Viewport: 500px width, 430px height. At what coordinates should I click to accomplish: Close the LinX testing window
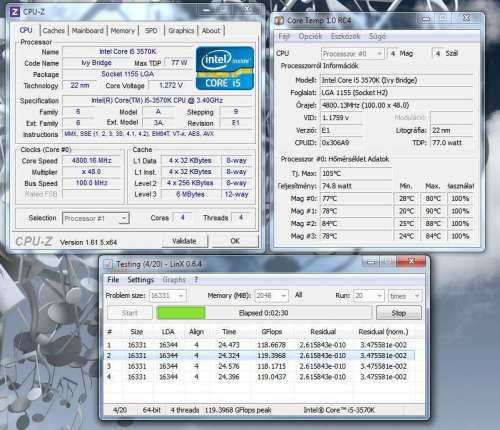(x=411, y=261)
